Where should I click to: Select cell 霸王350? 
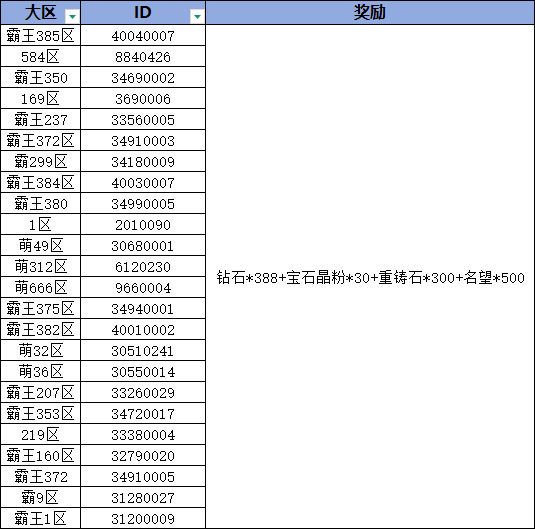coord(41,77)
